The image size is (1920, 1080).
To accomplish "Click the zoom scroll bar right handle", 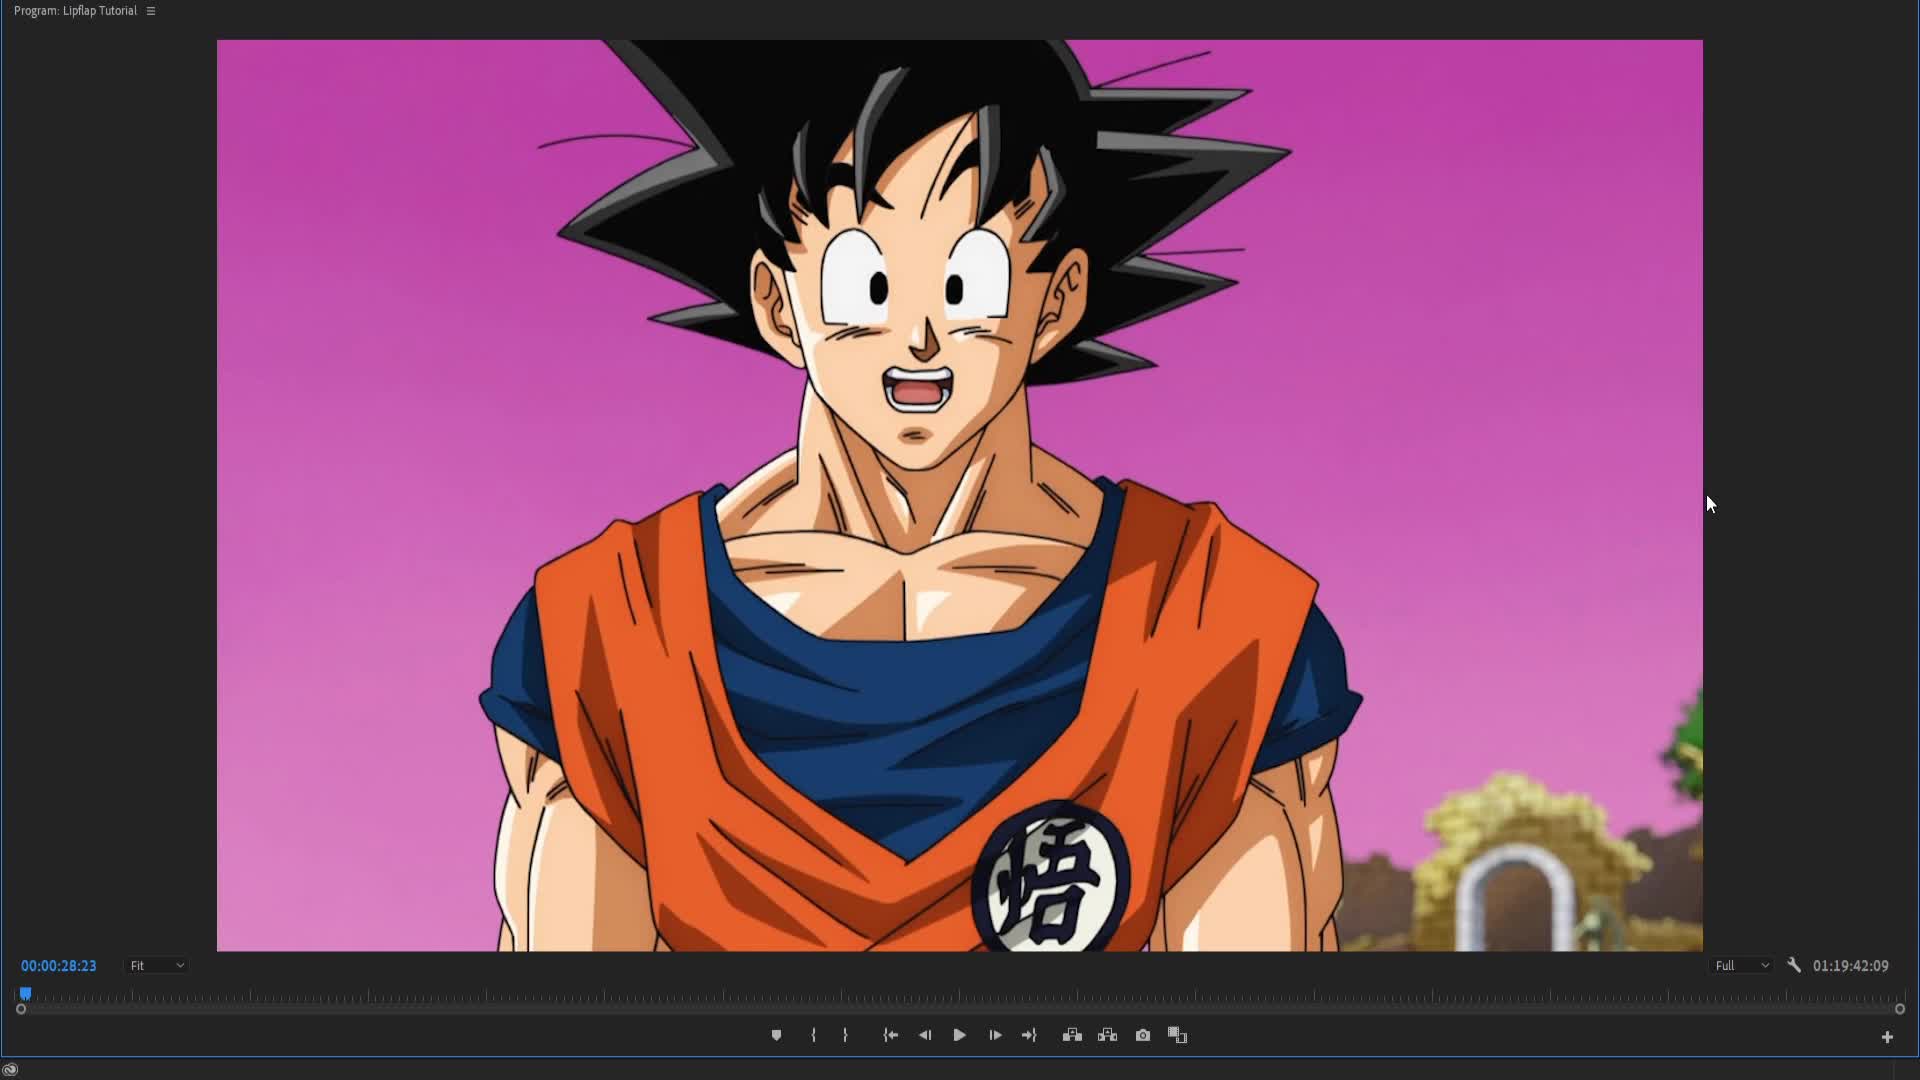I will coord(1900,1009).
